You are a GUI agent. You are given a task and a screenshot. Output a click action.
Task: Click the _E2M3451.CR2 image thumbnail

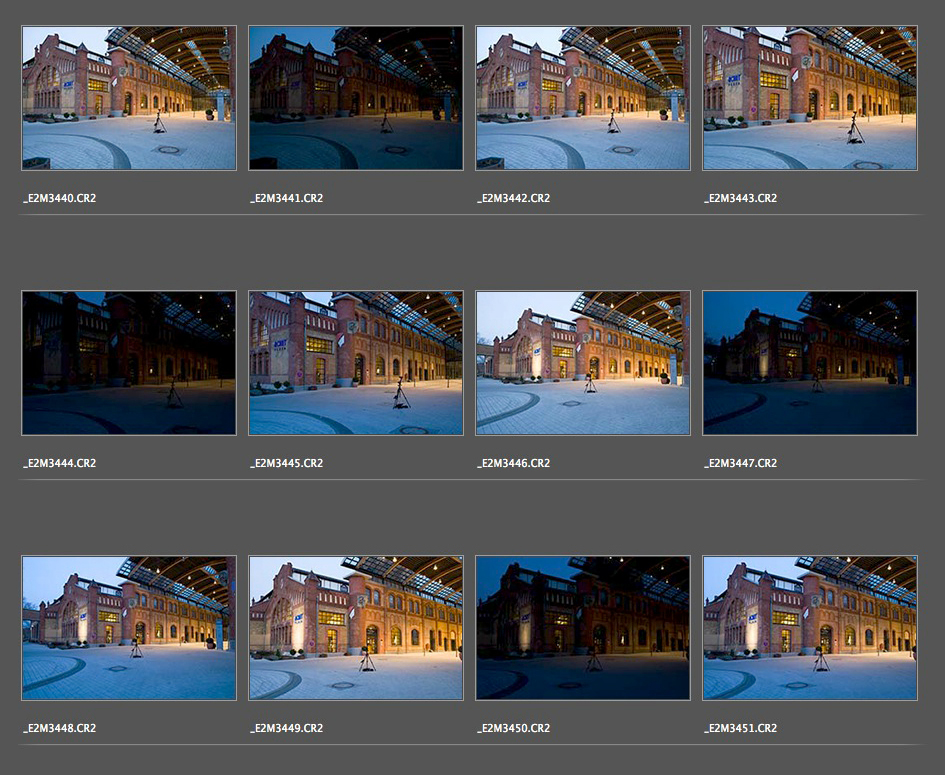810,628
